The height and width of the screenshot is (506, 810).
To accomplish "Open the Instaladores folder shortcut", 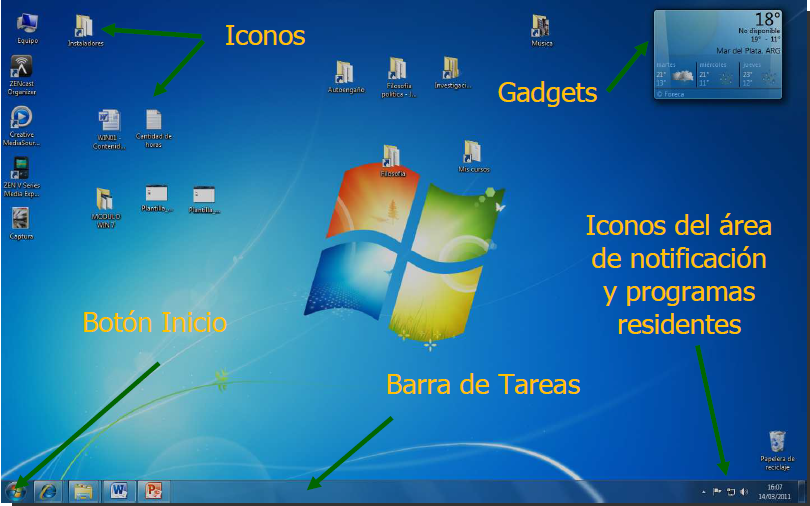I will click(85, 26).
